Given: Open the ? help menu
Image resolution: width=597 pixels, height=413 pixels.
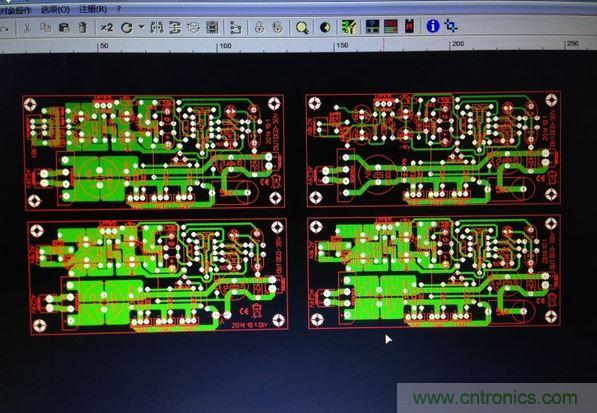Looking at the screenshot, I should (118, 9).
